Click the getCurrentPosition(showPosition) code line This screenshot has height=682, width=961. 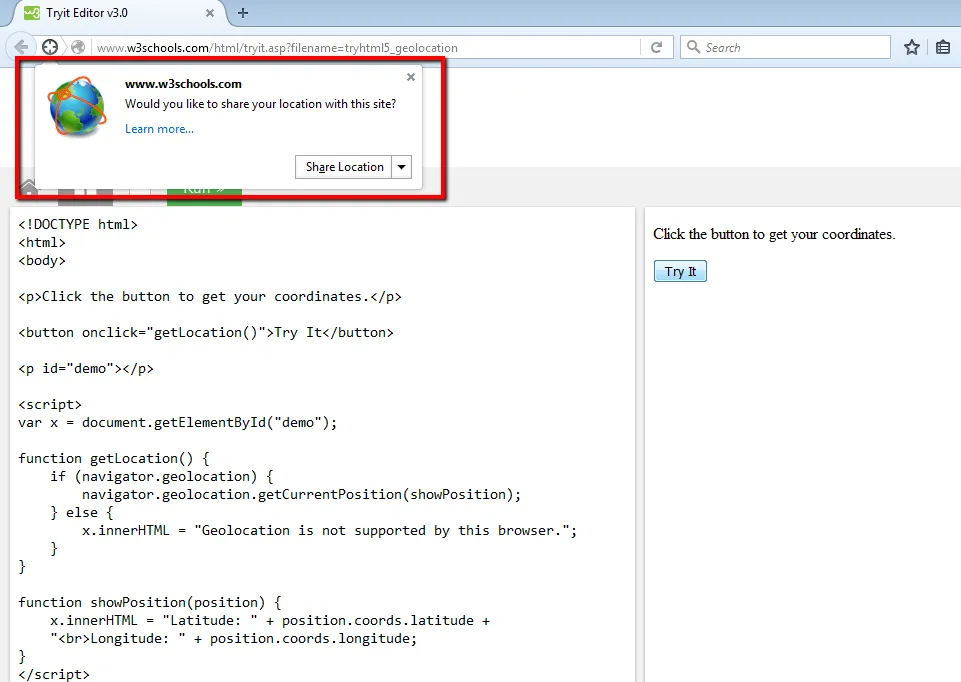(x=302, y=494)
